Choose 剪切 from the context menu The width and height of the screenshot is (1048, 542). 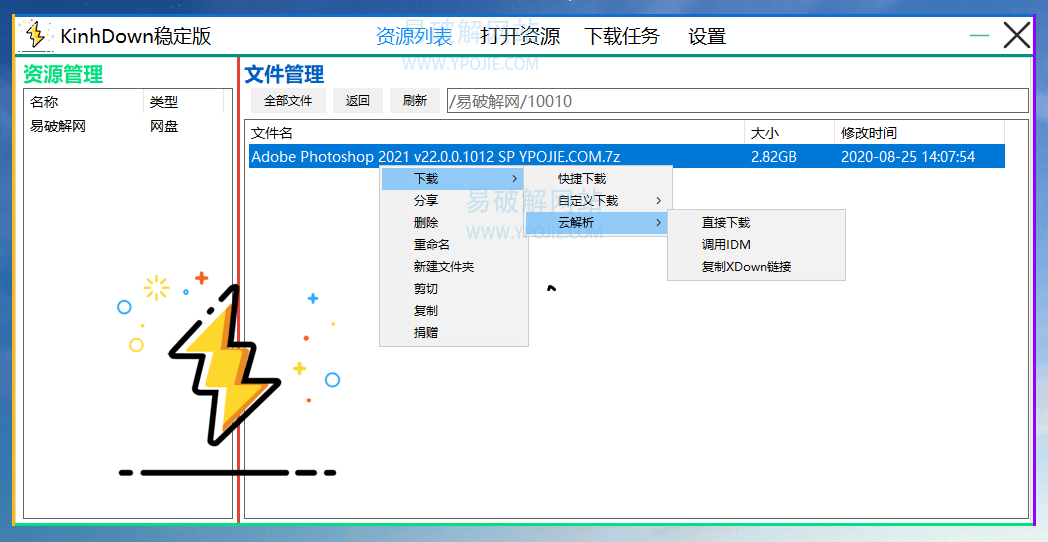pyautogui.click(x=453, y=289)
